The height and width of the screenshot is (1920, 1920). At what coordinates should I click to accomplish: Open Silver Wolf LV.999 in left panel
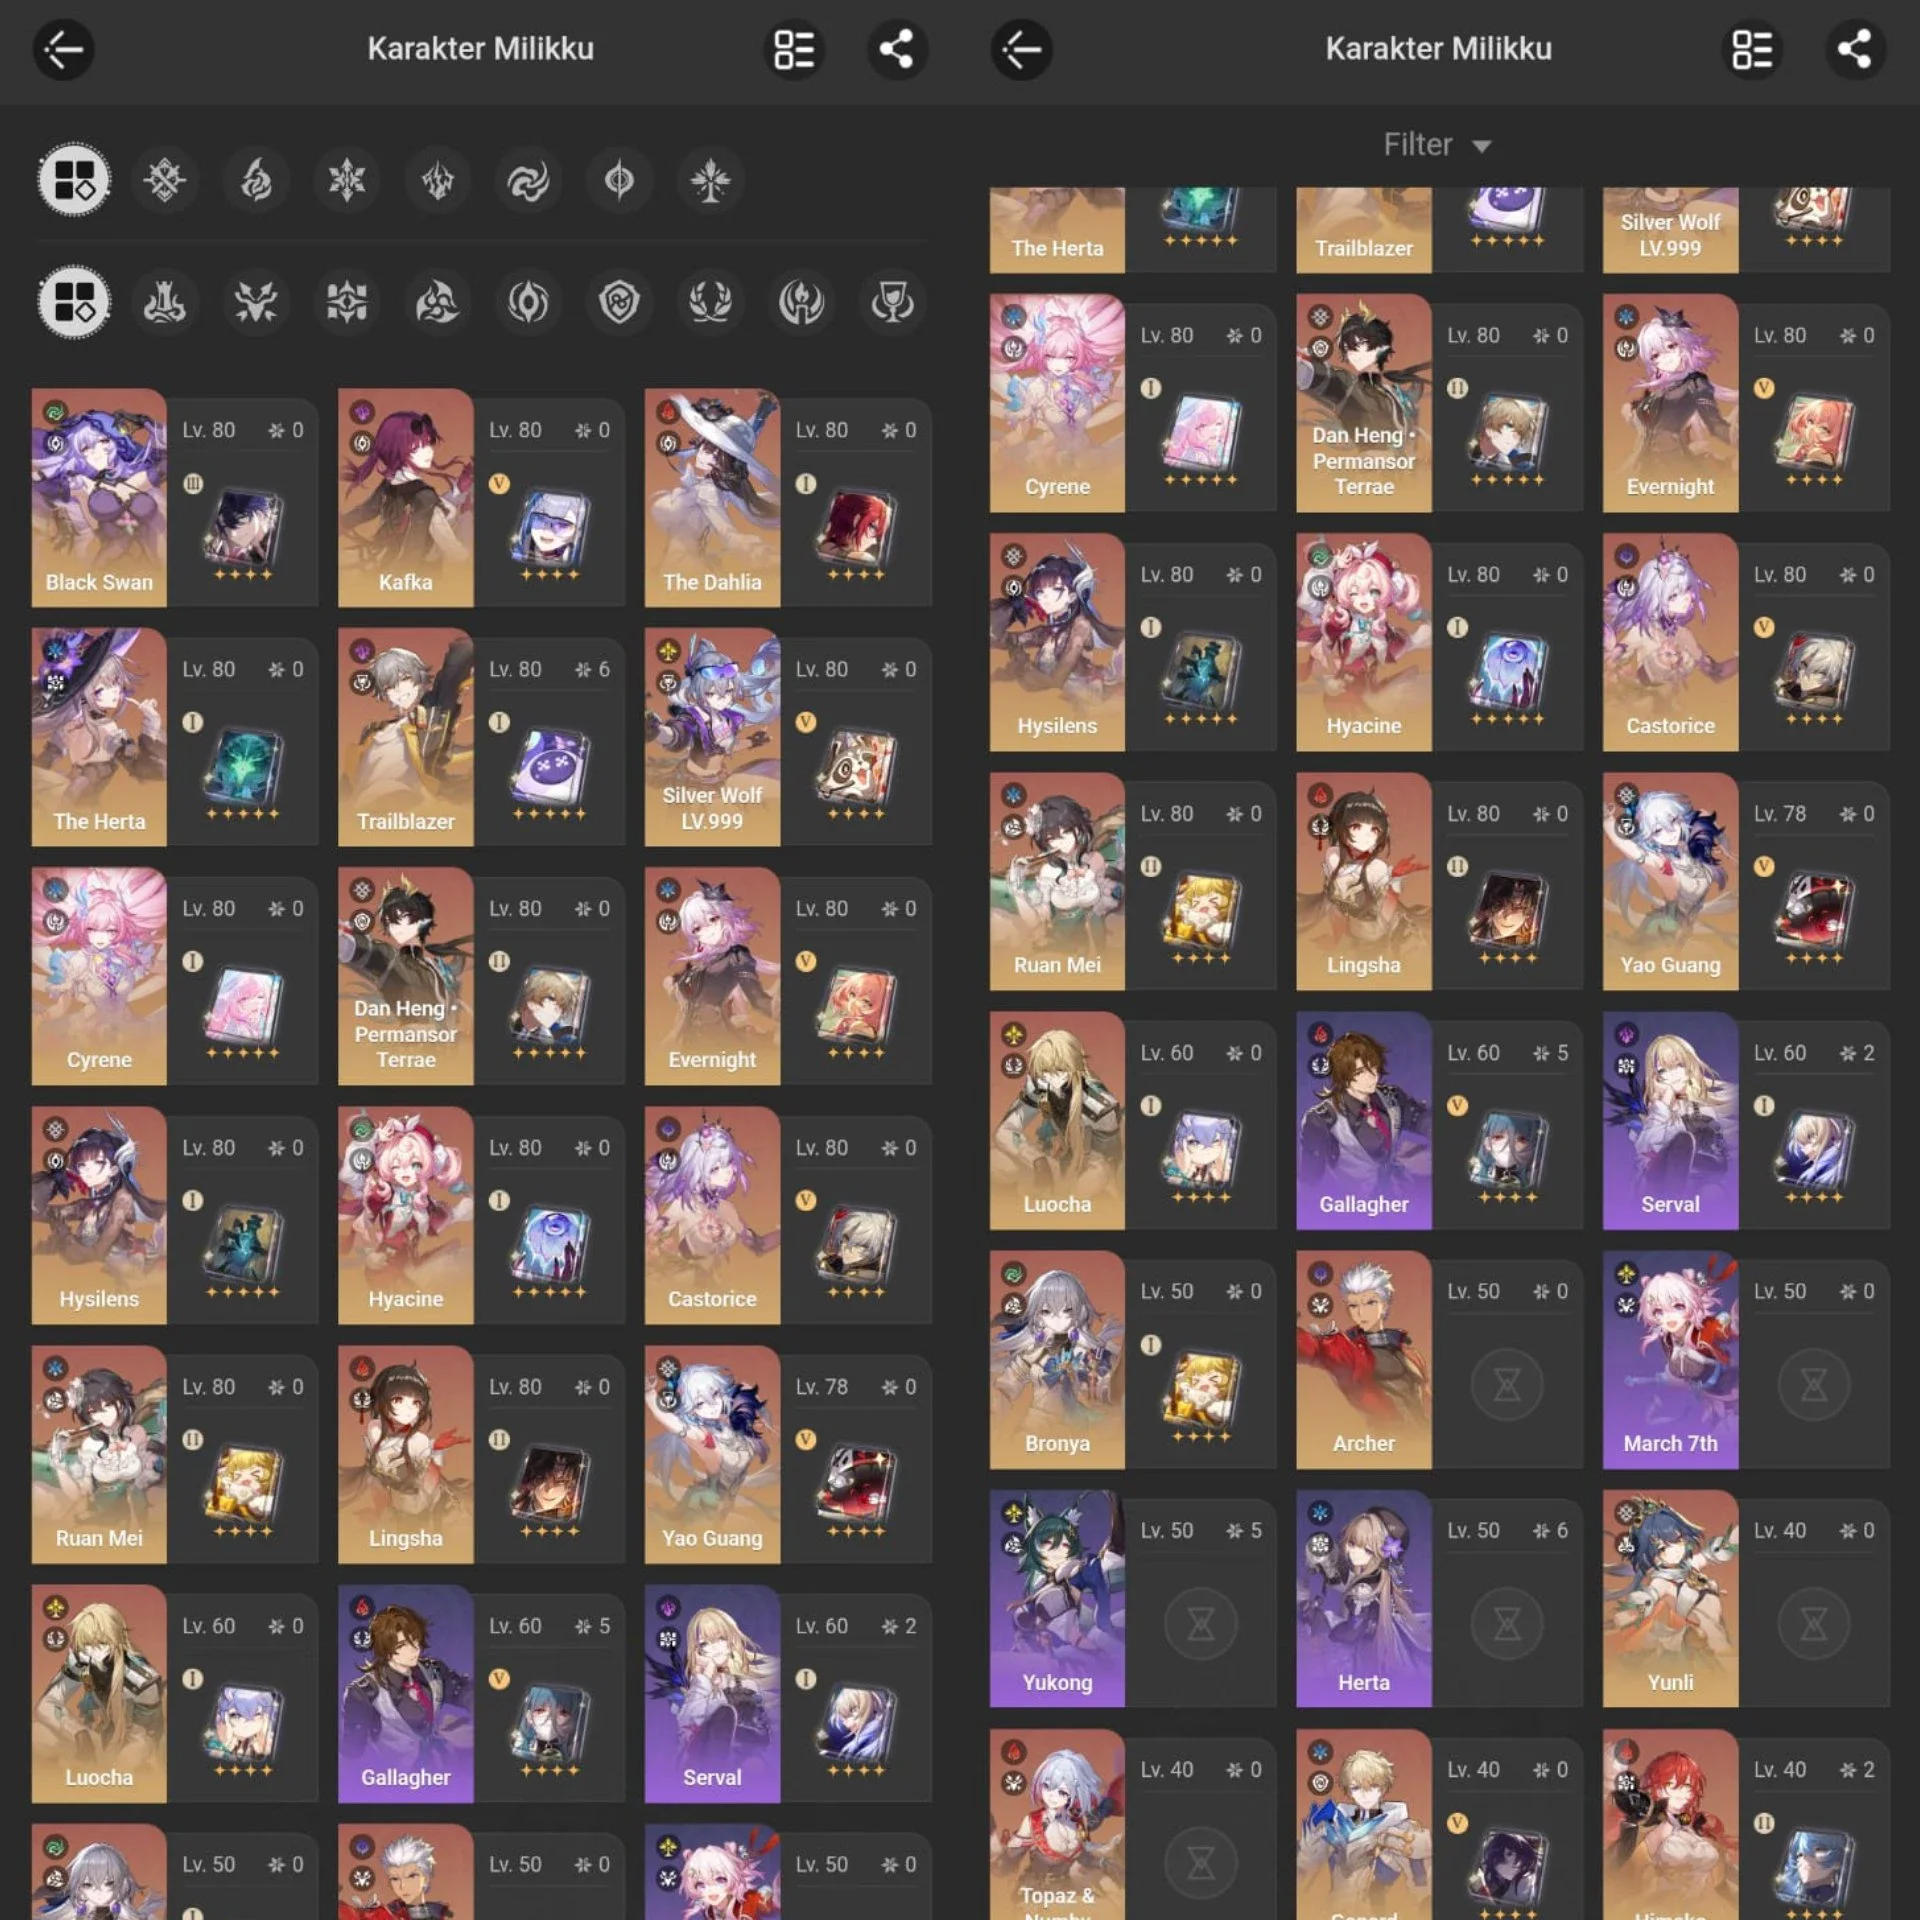coord(712,737)
